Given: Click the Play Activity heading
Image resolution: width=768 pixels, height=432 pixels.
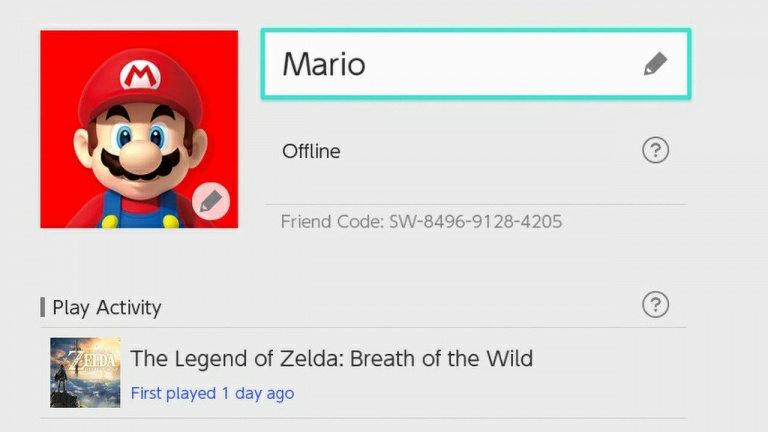Looking at the screenshot, I should click(106, 307).
